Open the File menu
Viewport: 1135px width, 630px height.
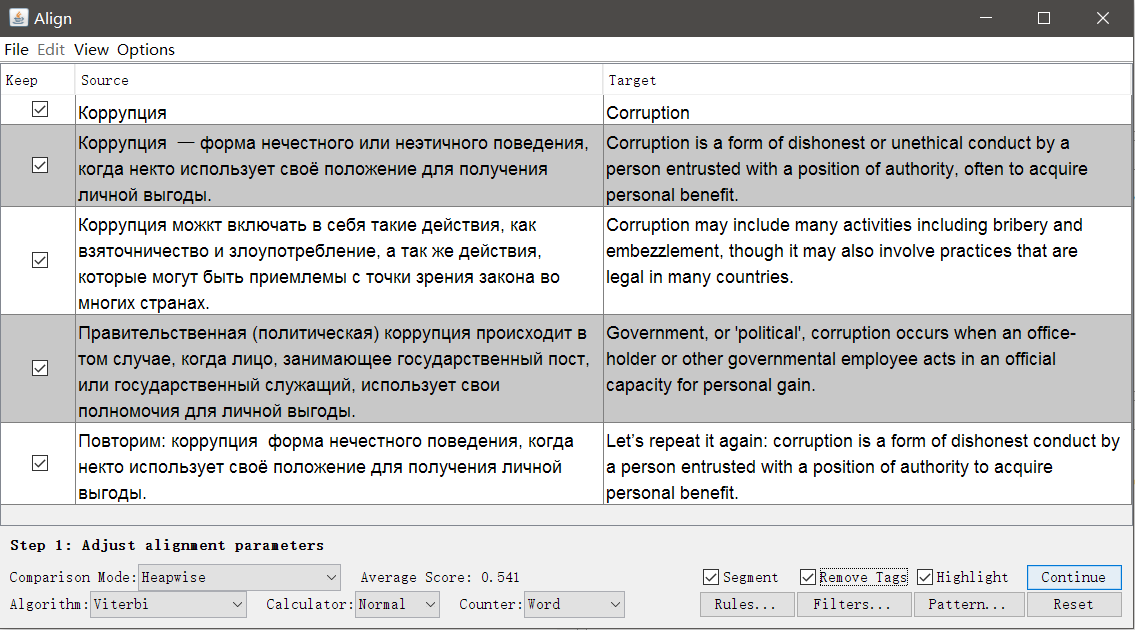[17, 49]
